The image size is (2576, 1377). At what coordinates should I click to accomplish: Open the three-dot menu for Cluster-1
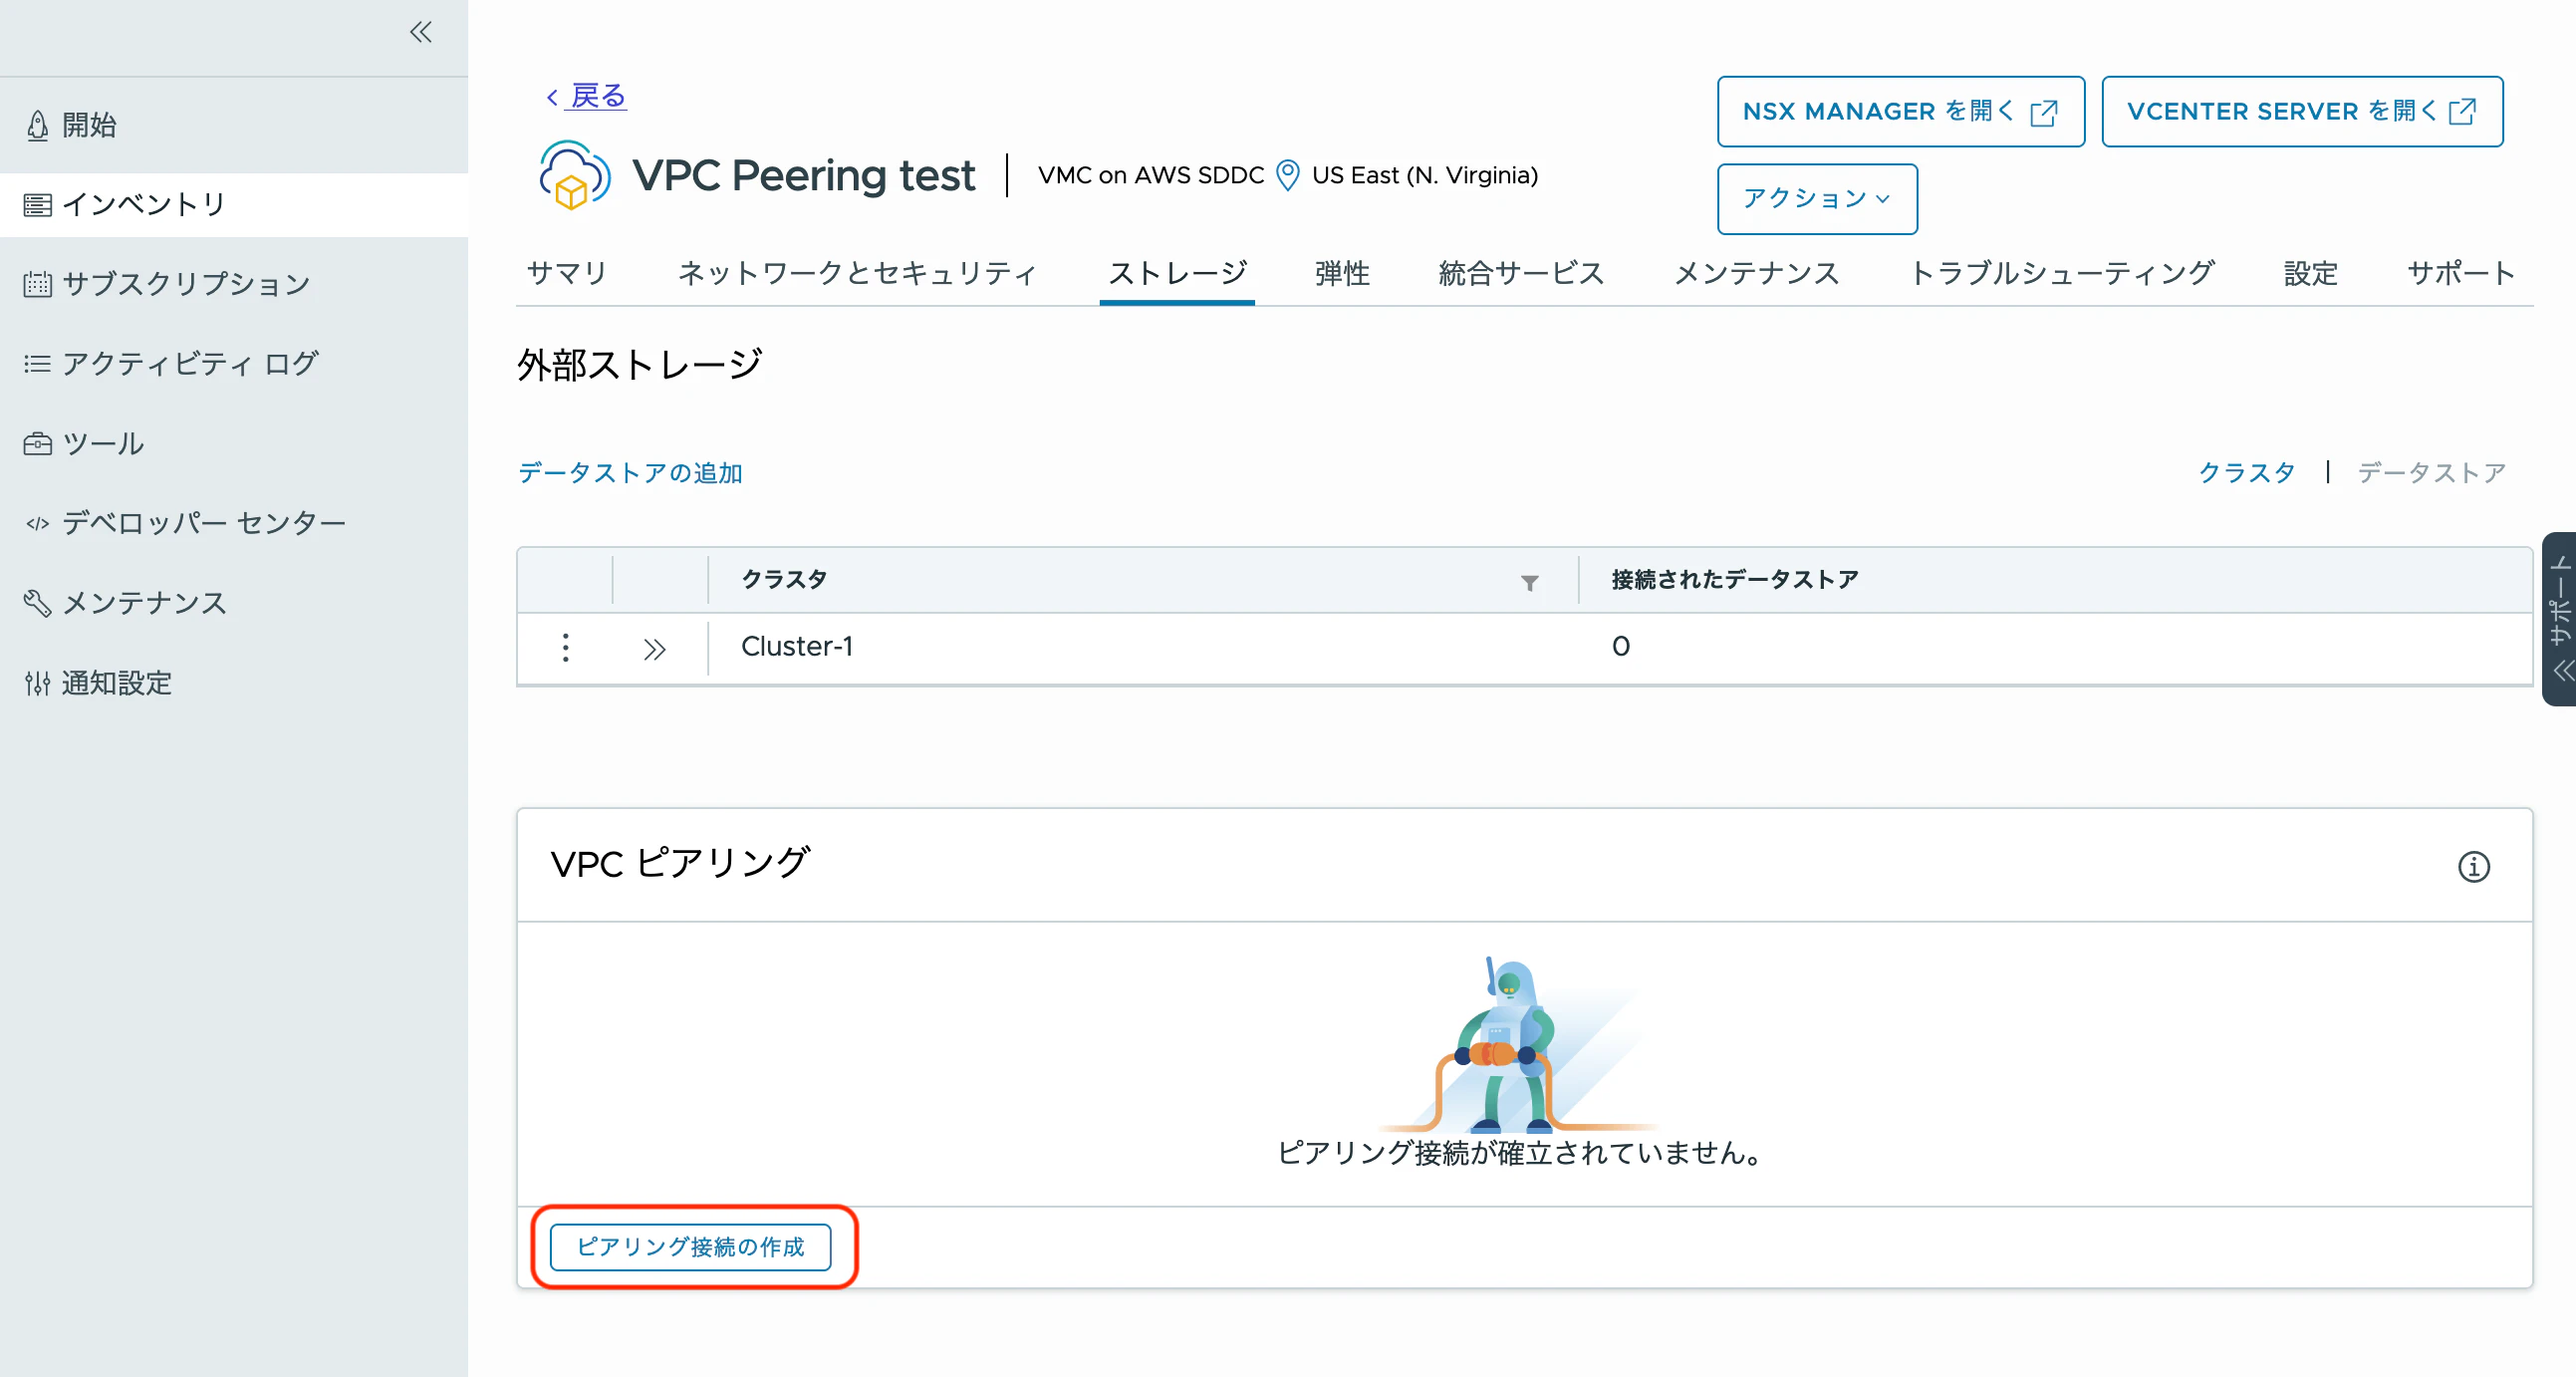pos(566,648)
